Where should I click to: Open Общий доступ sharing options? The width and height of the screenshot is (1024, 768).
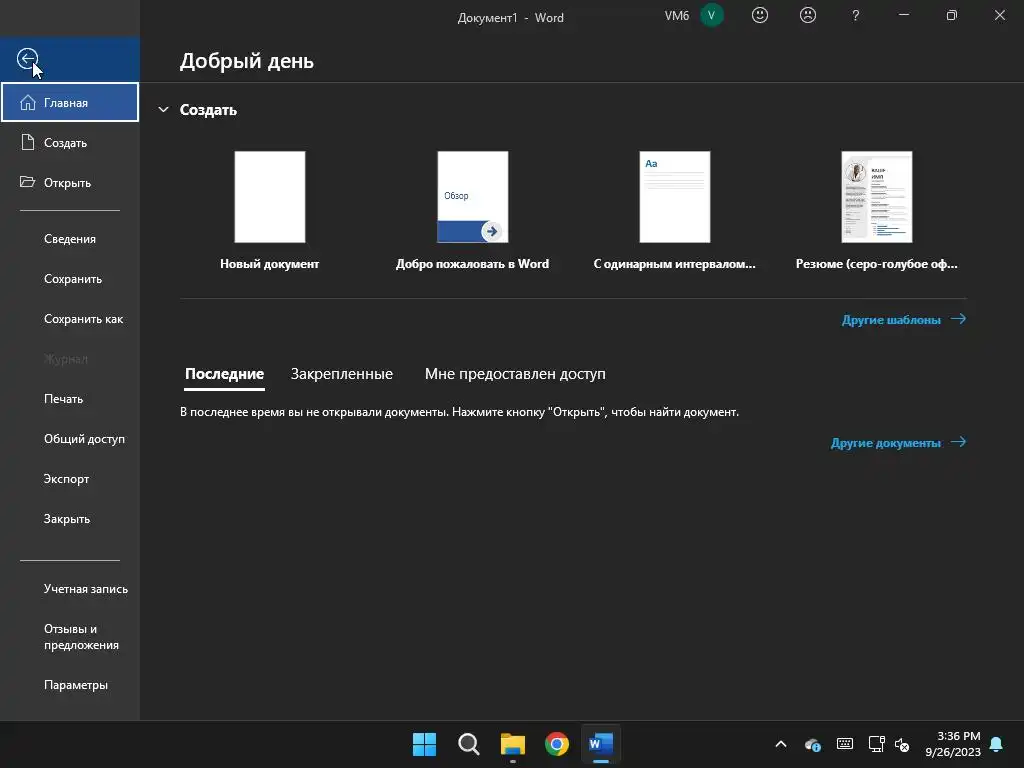[70, 439]
